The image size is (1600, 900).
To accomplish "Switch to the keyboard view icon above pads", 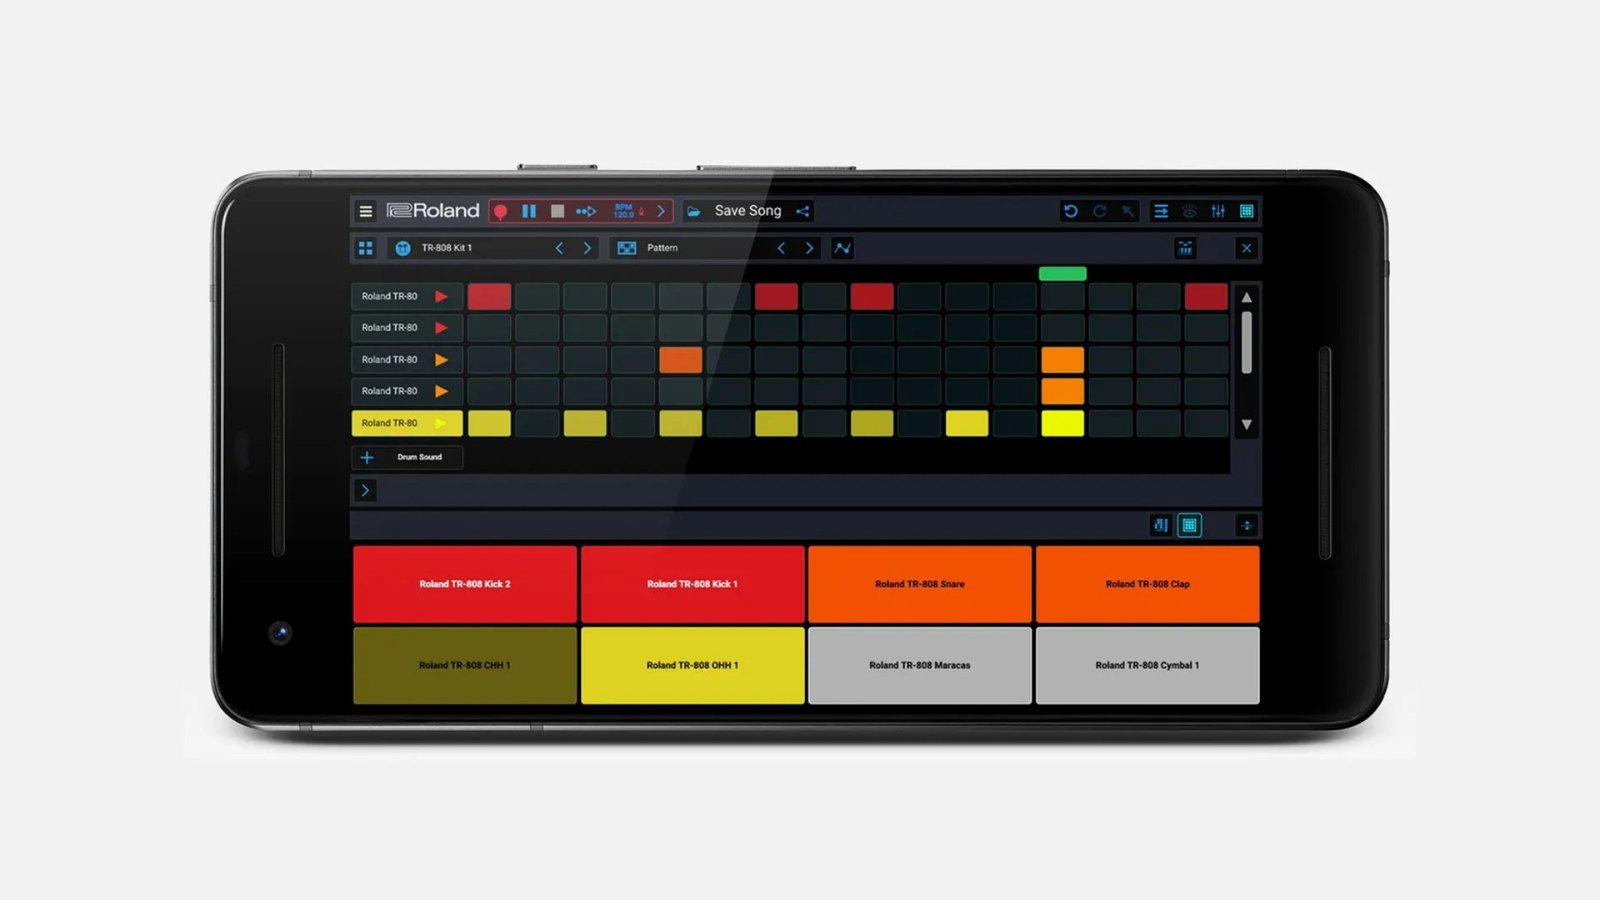I will pos(1160,525).
